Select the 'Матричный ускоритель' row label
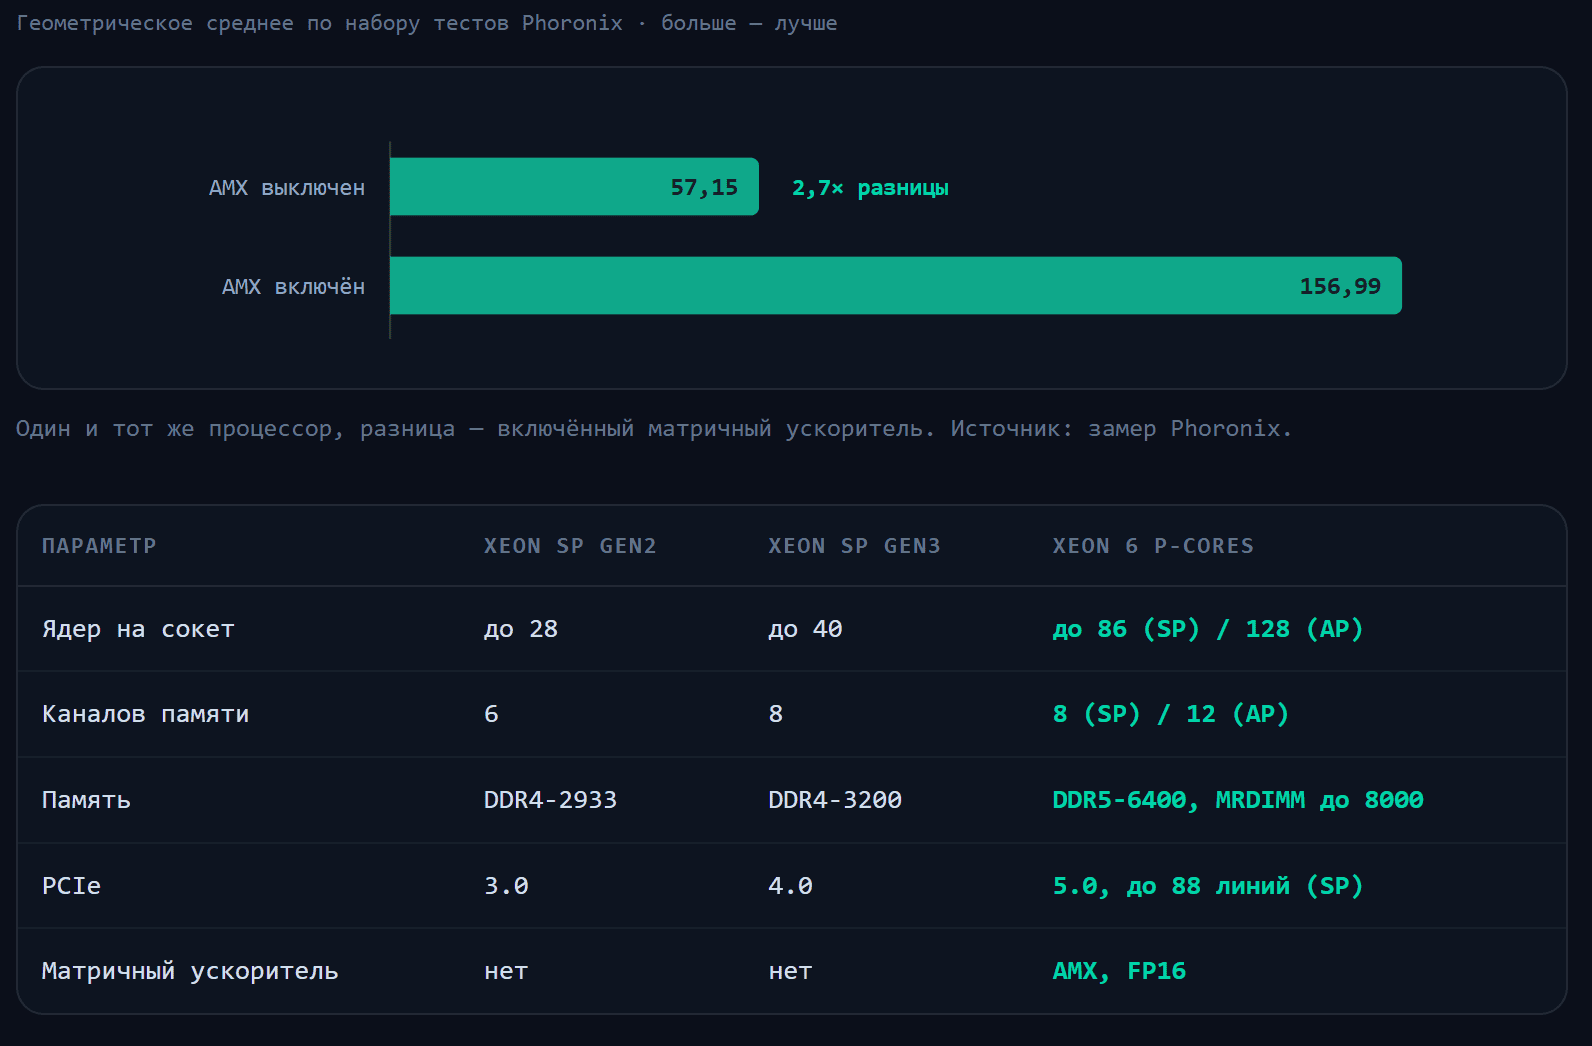The height and width of the screenshot is (1046, 1592). (190, 971)
